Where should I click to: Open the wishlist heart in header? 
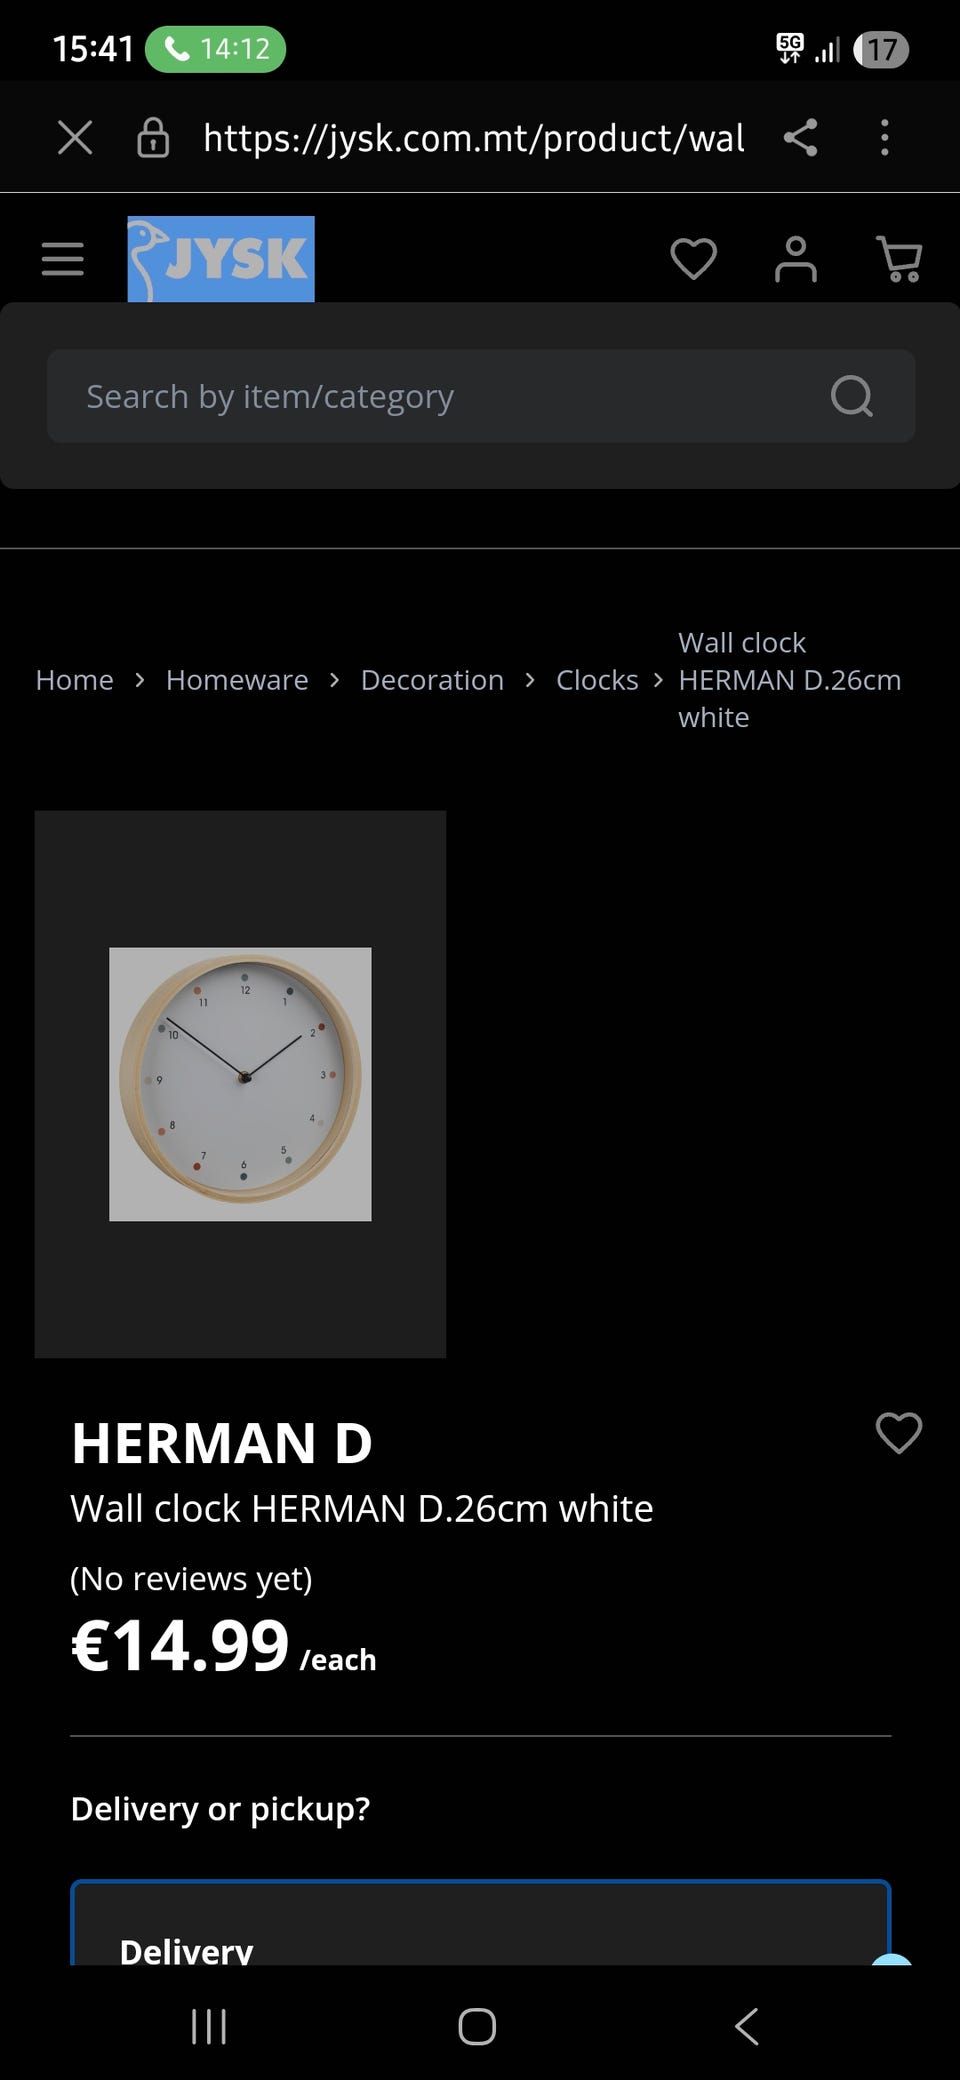(x=693, y=259)
